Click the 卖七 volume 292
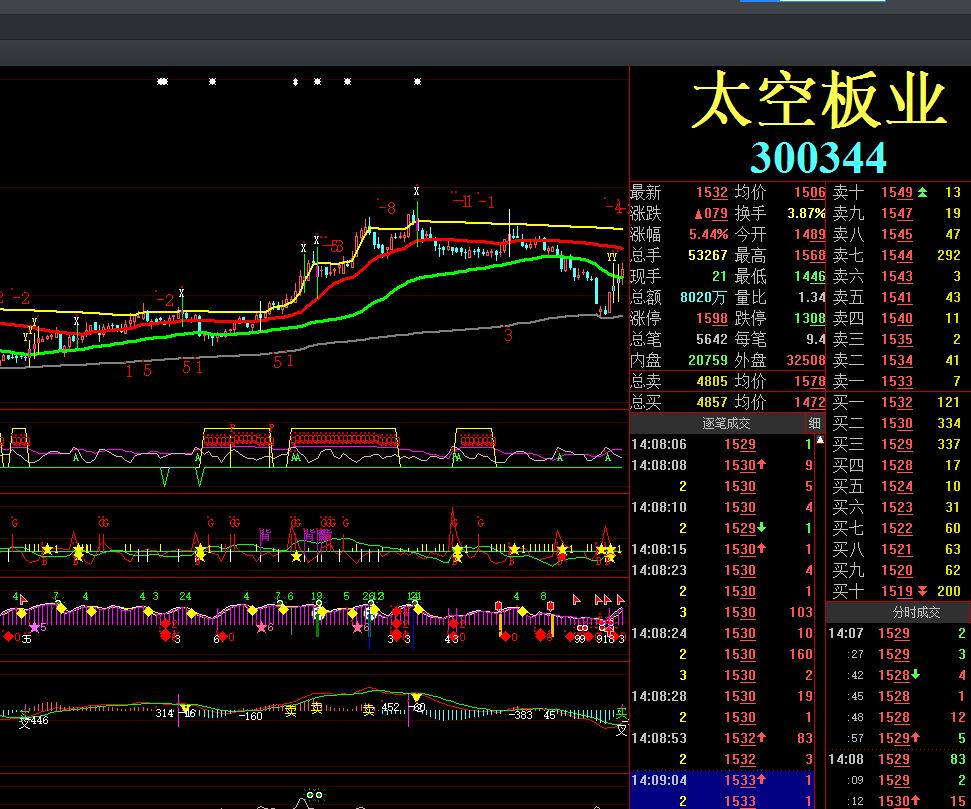This screenshot has width=971, height=809. click(x=949, y=255)
